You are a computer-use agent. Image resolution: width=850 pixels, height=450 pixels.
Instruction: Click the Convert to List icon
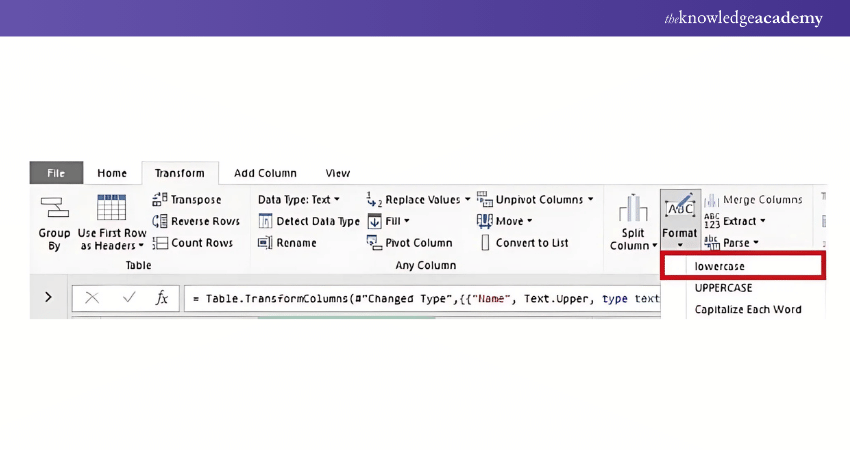click(x=485, y=243)
